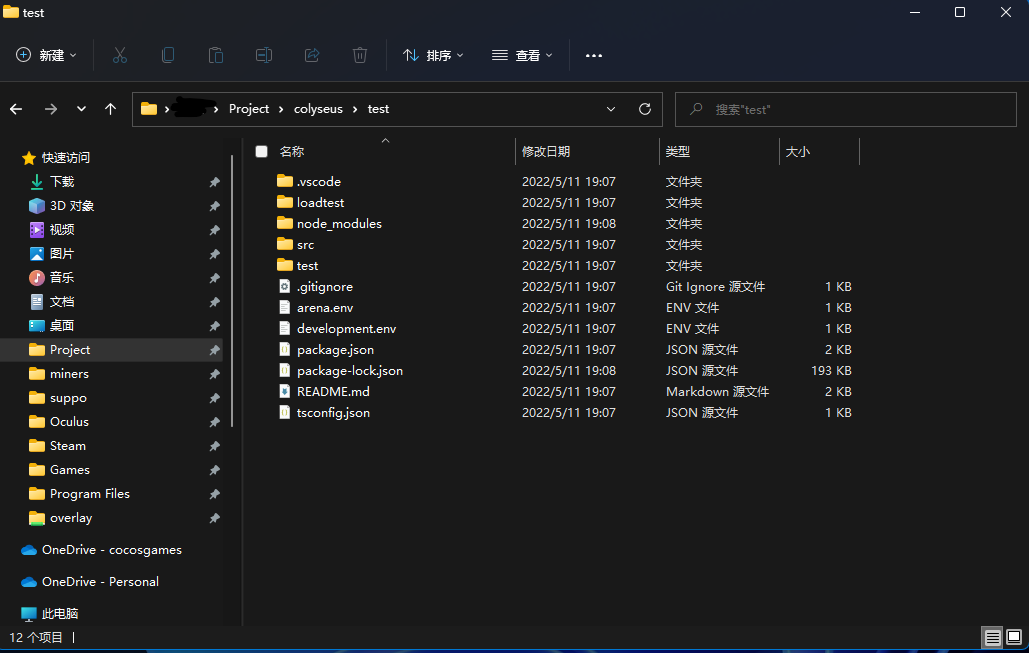The height and width of the screenshot is (653, 1029).
Task: Open the three-dots more options menu
Action: (594, 56)
